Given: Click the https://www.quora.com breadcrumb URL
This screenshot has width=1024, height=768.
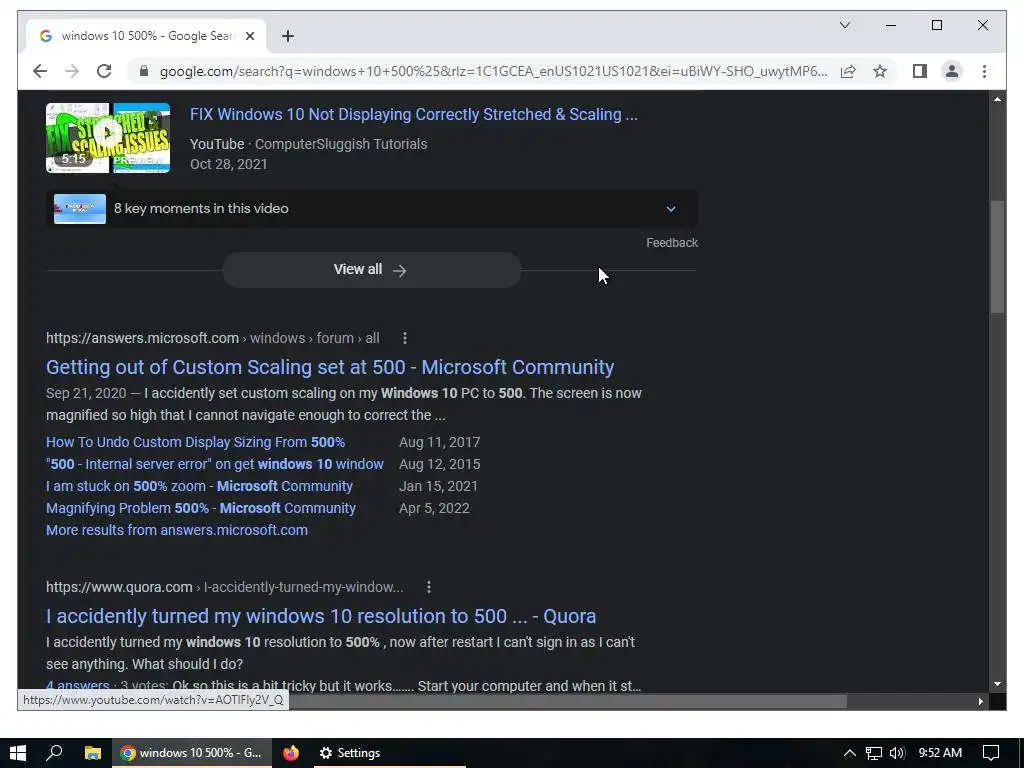Looking at the screenshot, I should pos(119,587).
